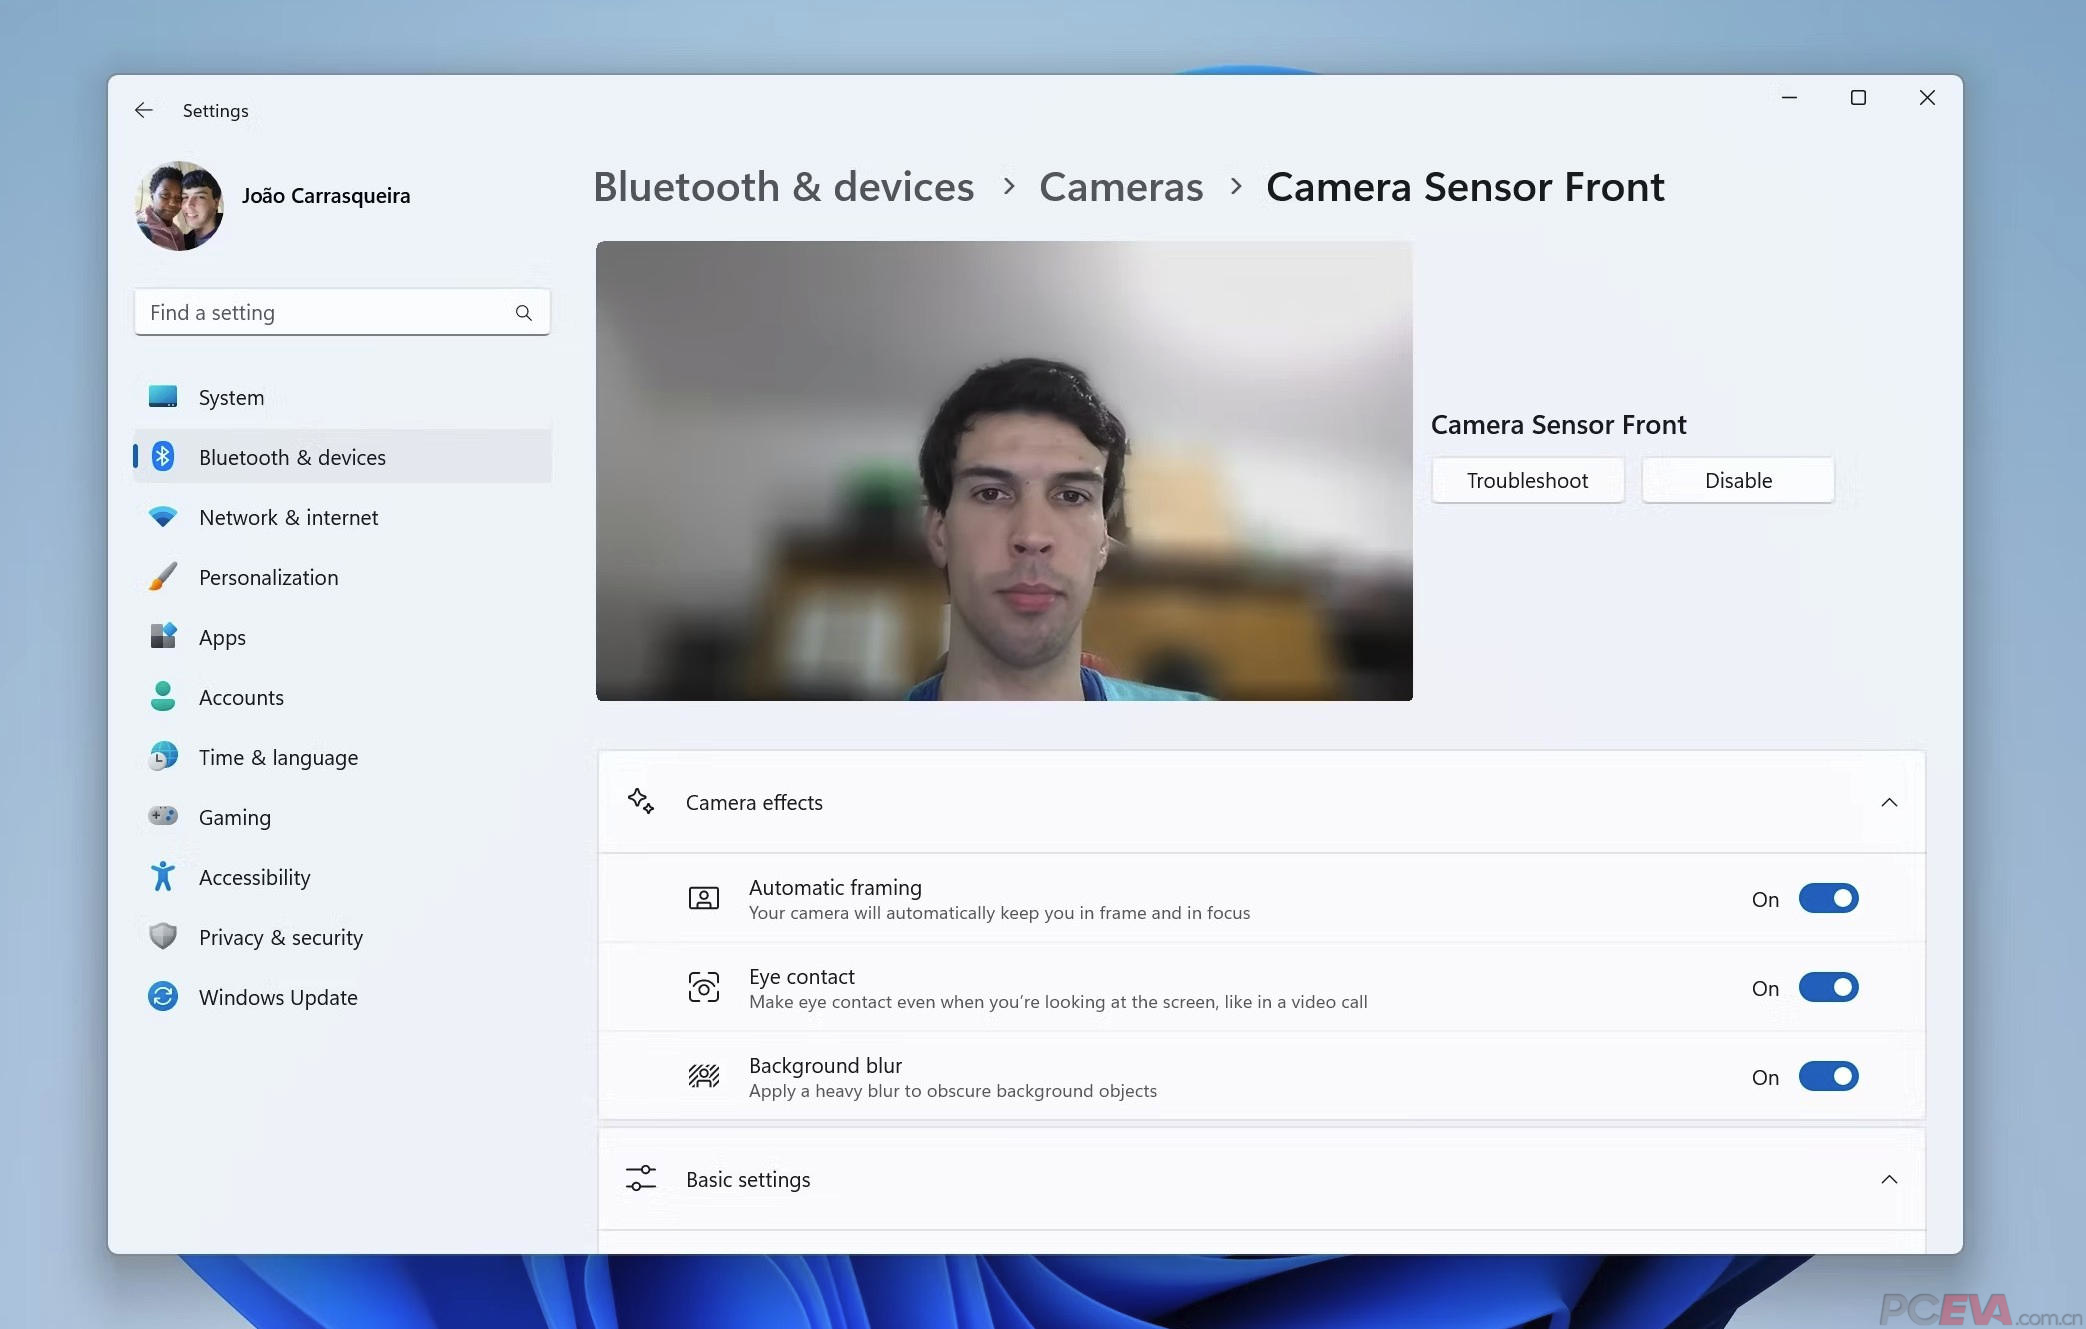Click the Apps icon in sidebar
Image resolution: width=2086 pixels, height=1329 pixels.
(163, 636)
